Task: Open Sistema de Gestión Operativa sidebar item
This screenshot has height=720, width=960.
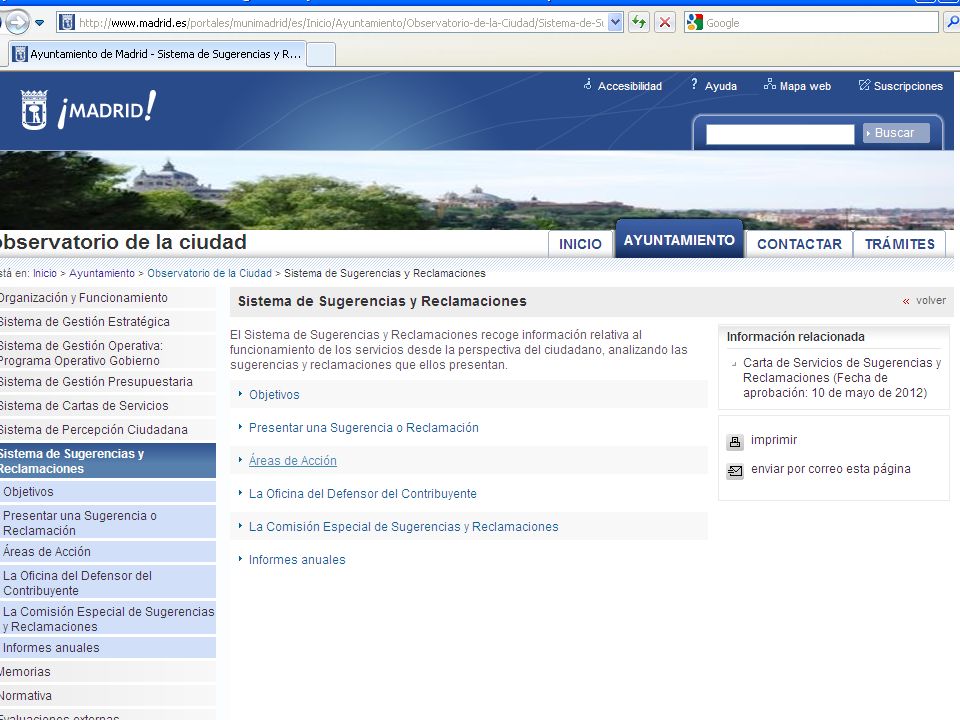Action: (x=107, y=353)
